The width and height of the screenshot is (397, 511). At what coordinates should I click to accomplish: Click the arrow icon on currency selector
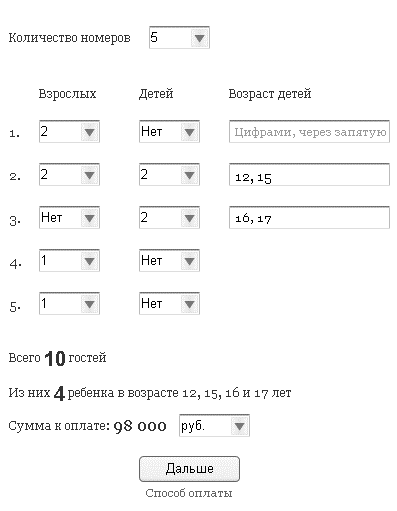click(x=240, y=426)
